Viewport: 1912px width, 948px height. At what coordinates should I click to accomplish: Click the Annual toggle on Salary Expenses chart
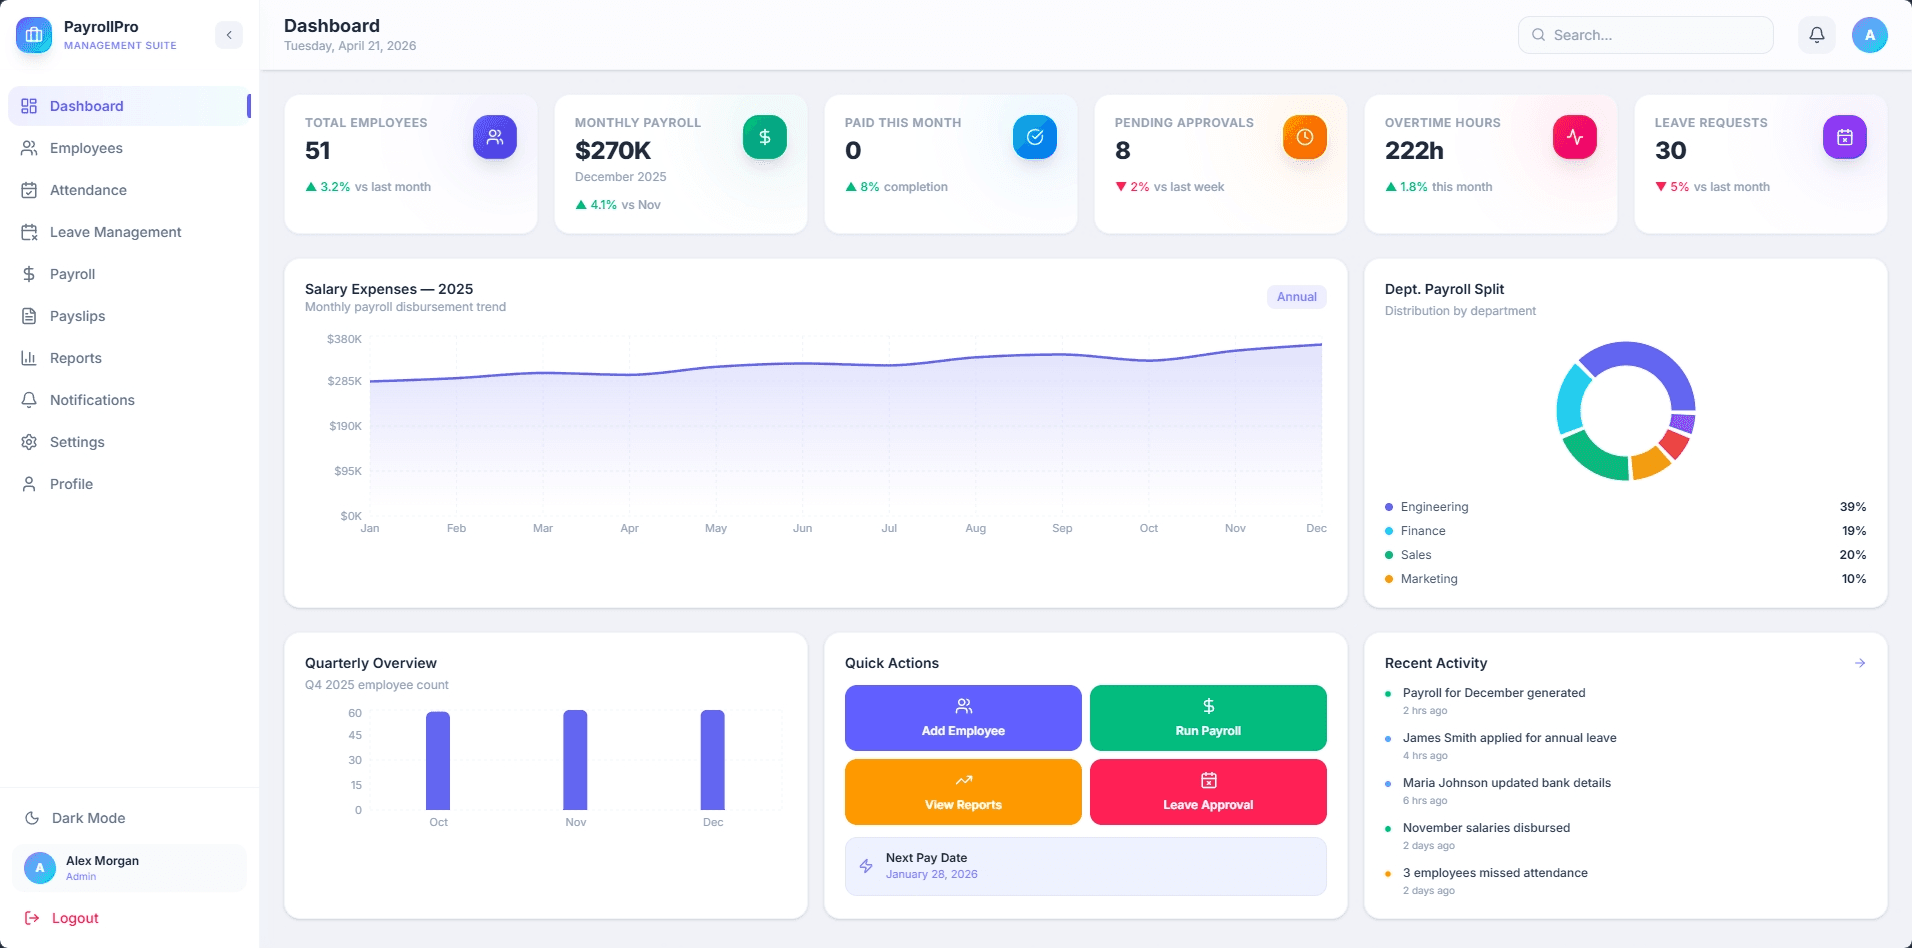1296,296
